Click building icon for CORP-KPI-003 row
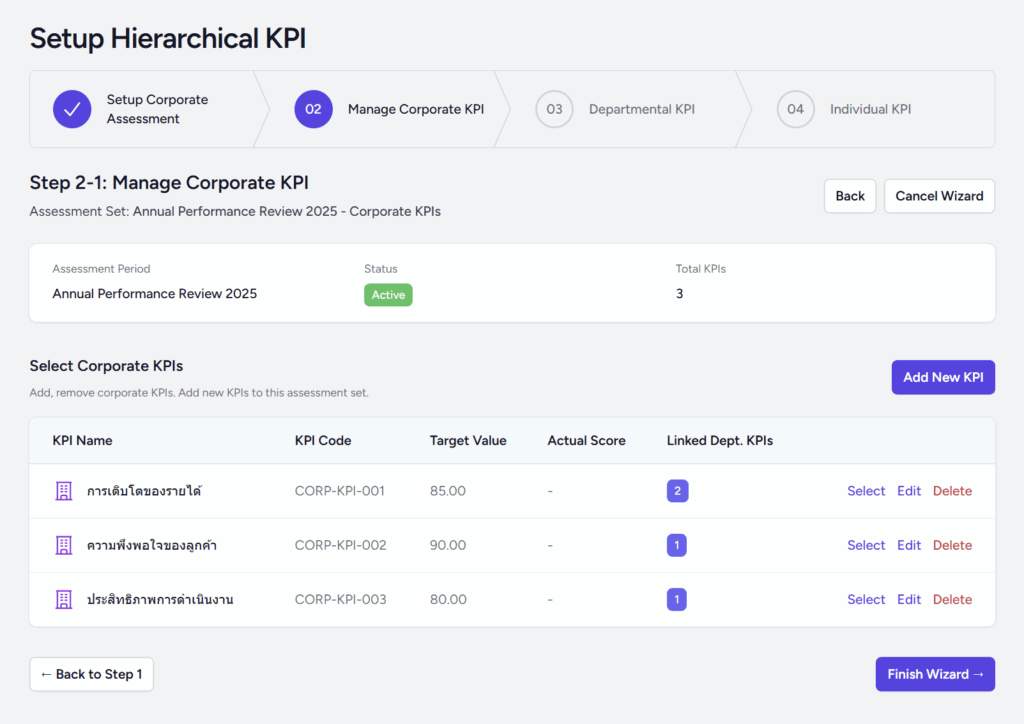 click(x=64, y=599)
